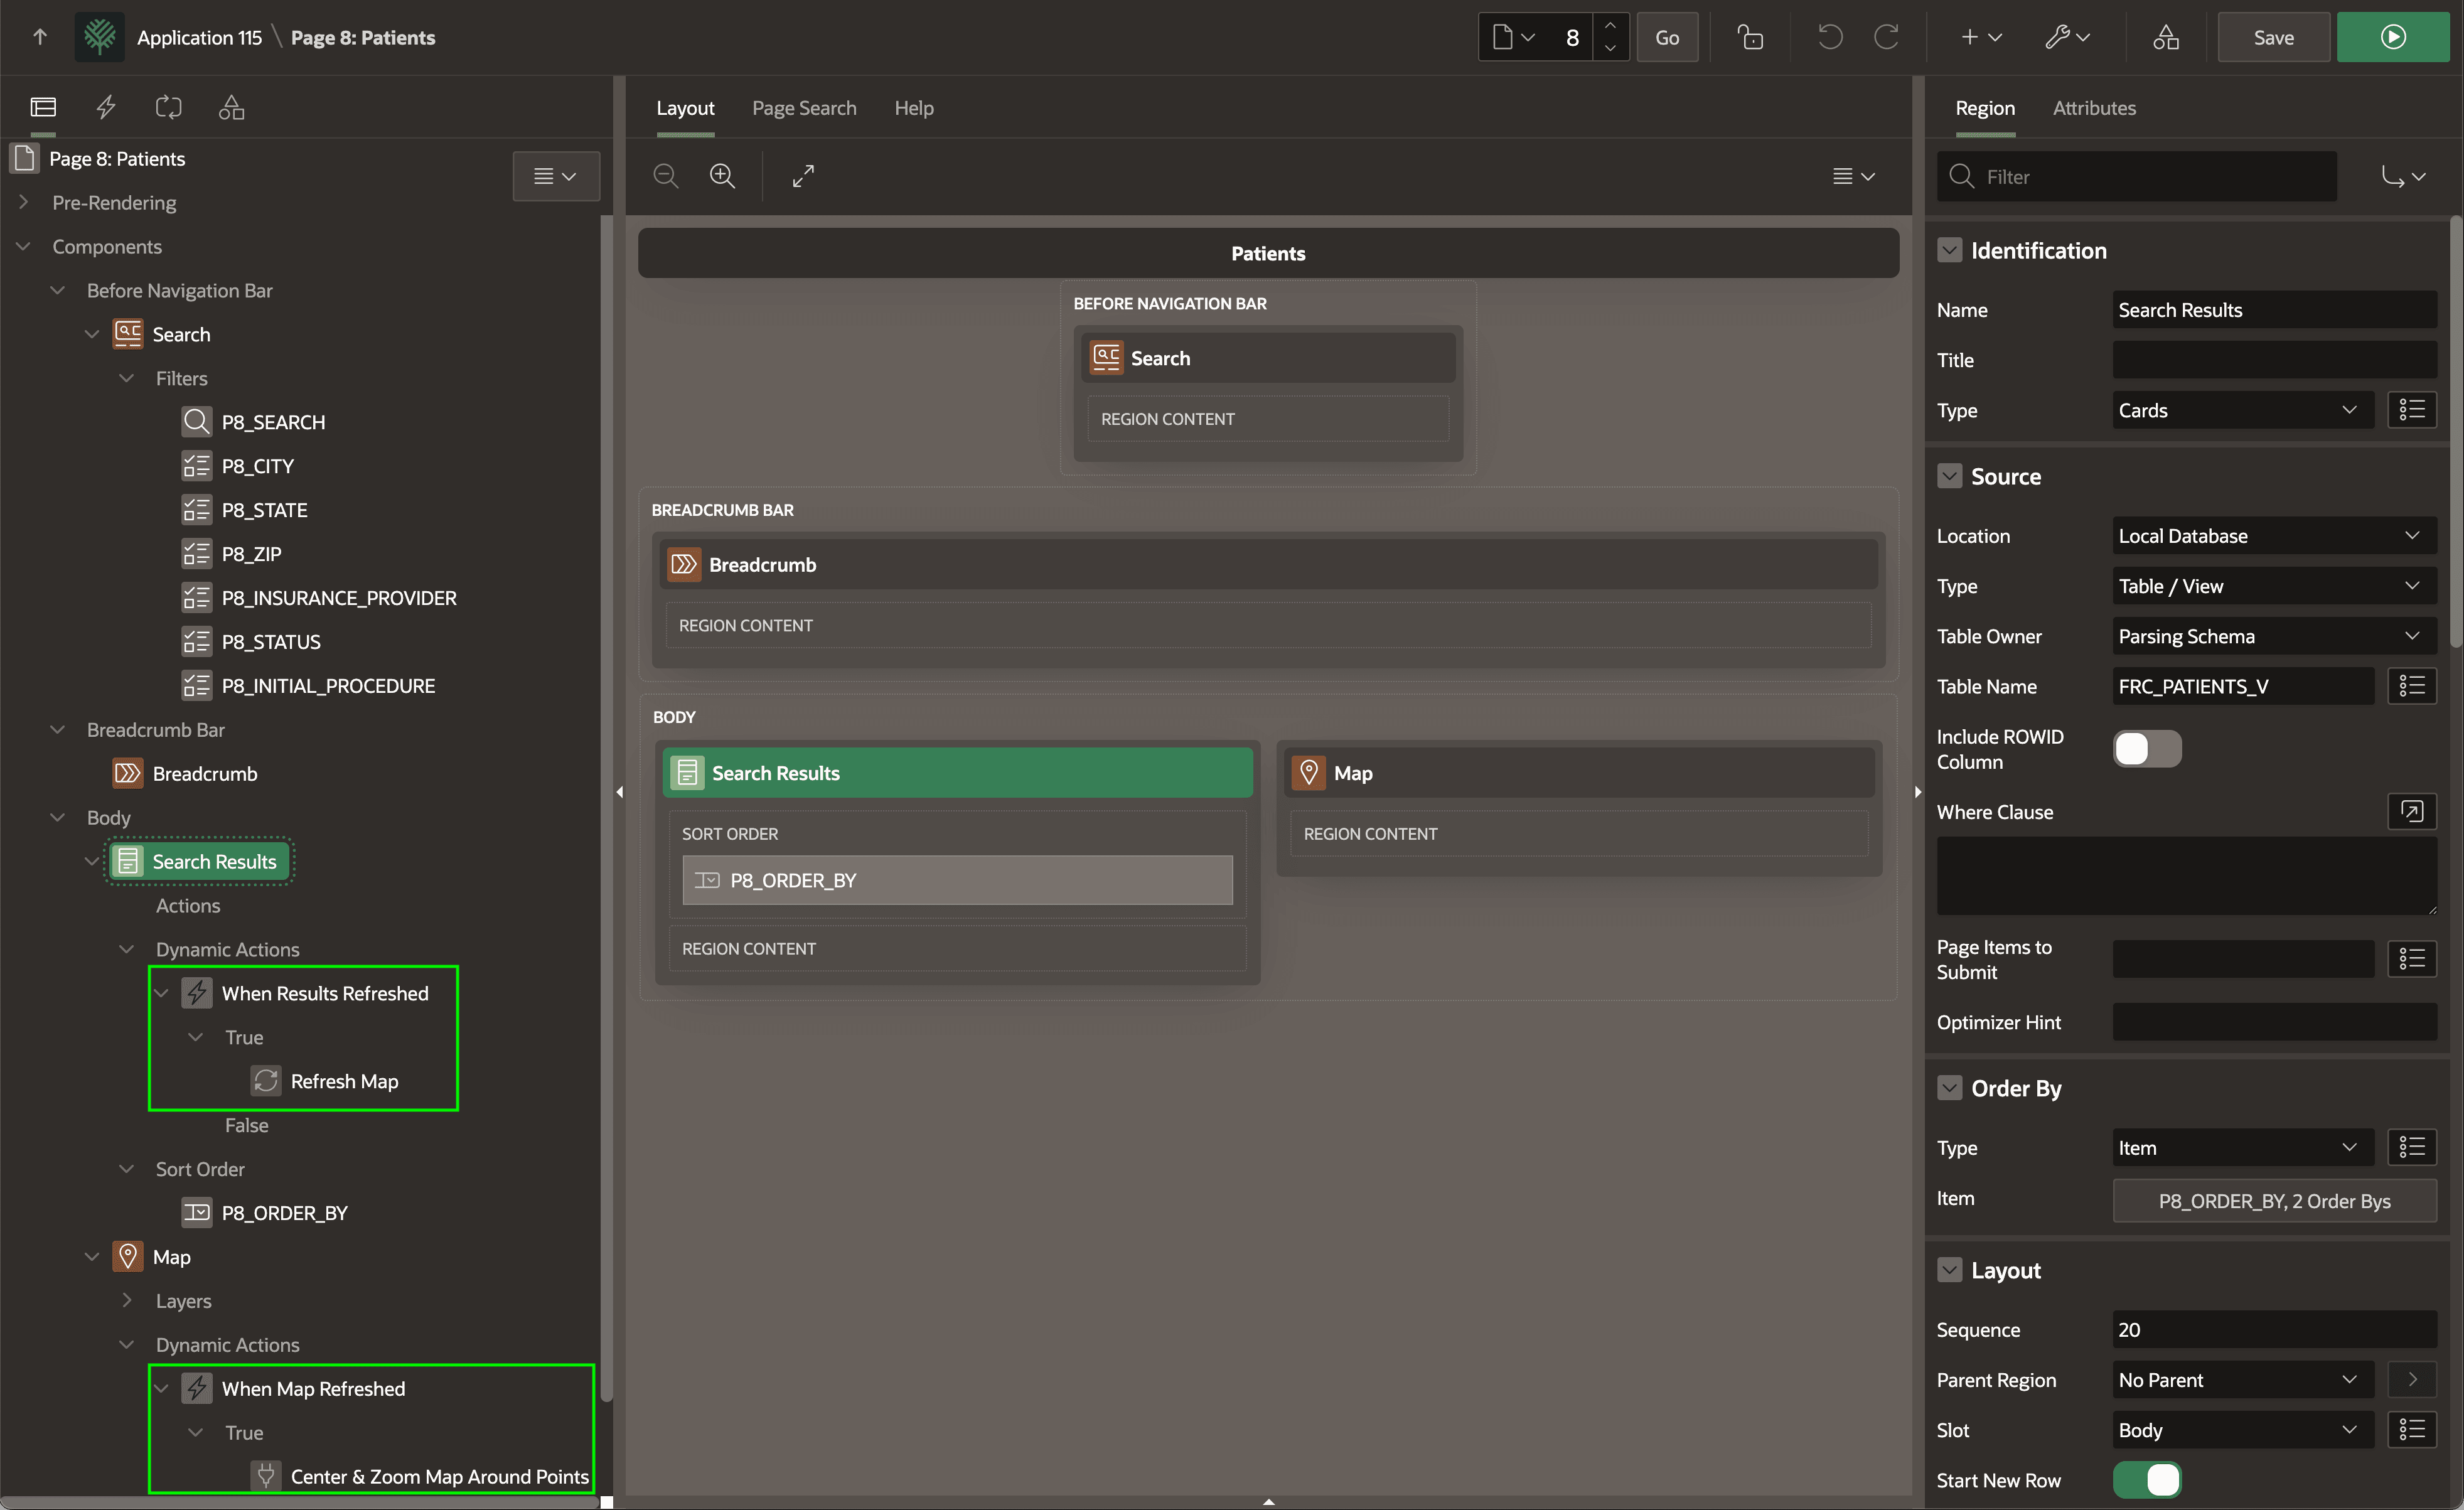
Task: Select the Region tab
Action: (1985, 108)
